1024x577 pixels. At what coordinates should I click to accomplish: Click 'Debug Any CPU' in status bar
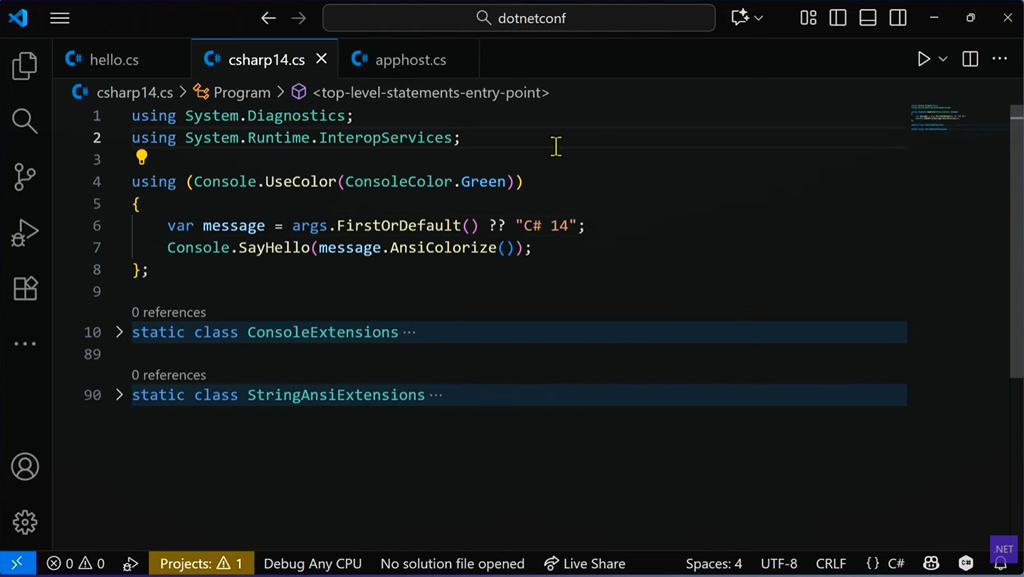pos(312,564)
